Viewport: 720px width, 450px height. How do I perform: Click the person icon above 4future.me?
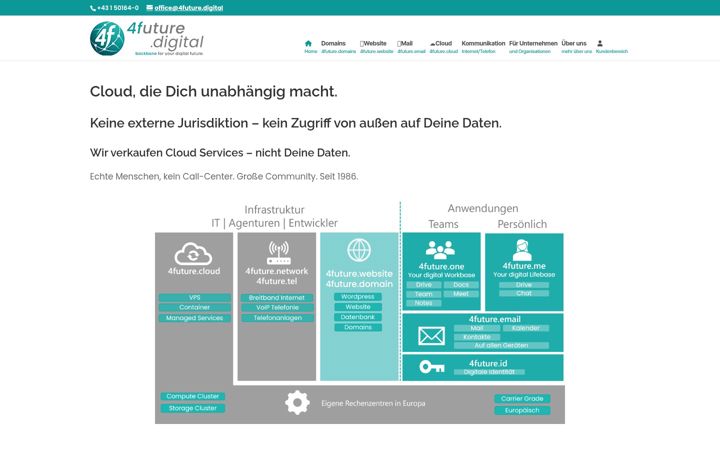[523, 250]
